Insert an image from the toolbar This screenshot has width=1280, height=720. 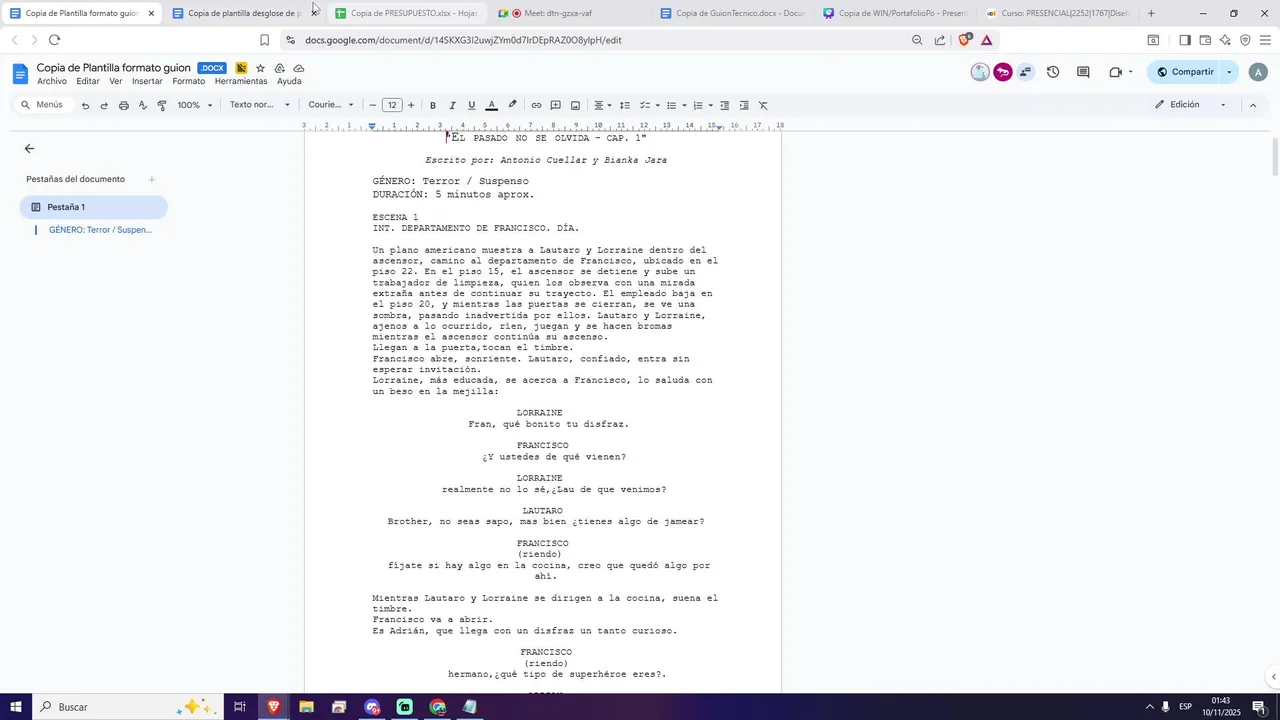point(575,105)
